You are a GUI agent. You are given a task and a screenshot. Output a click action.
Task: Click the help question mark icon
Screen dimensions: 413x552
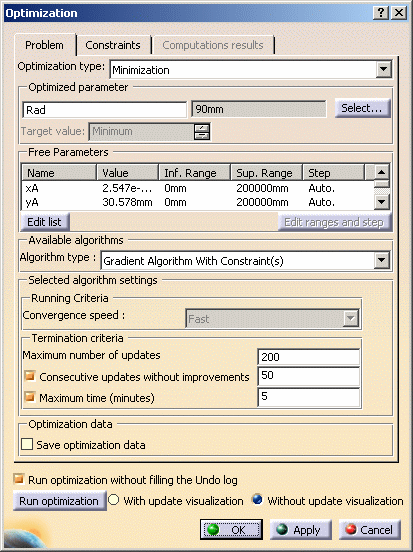click(381, 13)
